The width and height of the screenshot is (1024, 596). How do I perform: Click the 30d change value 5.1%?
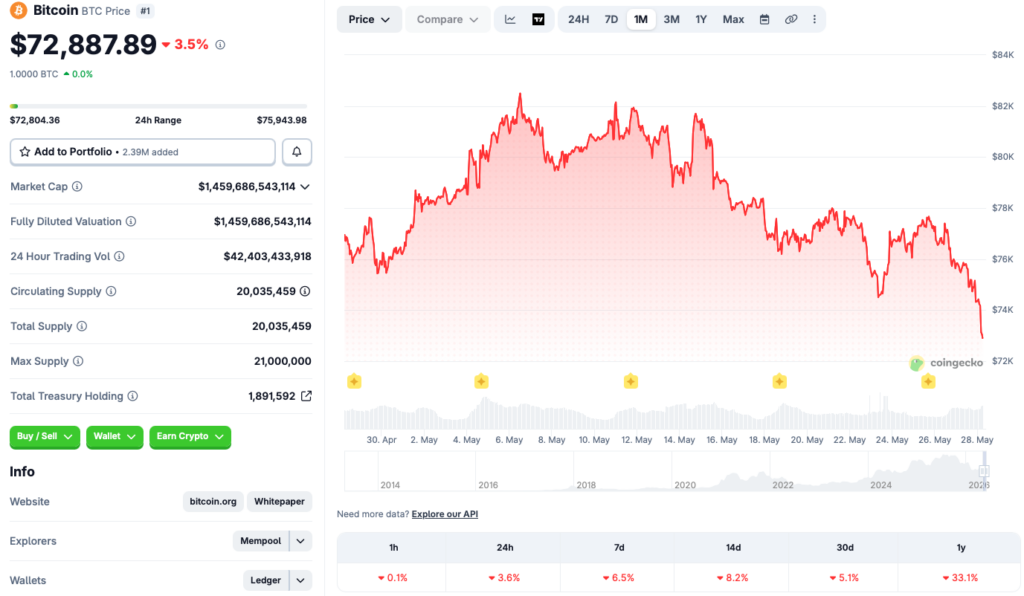pos(844,578)
